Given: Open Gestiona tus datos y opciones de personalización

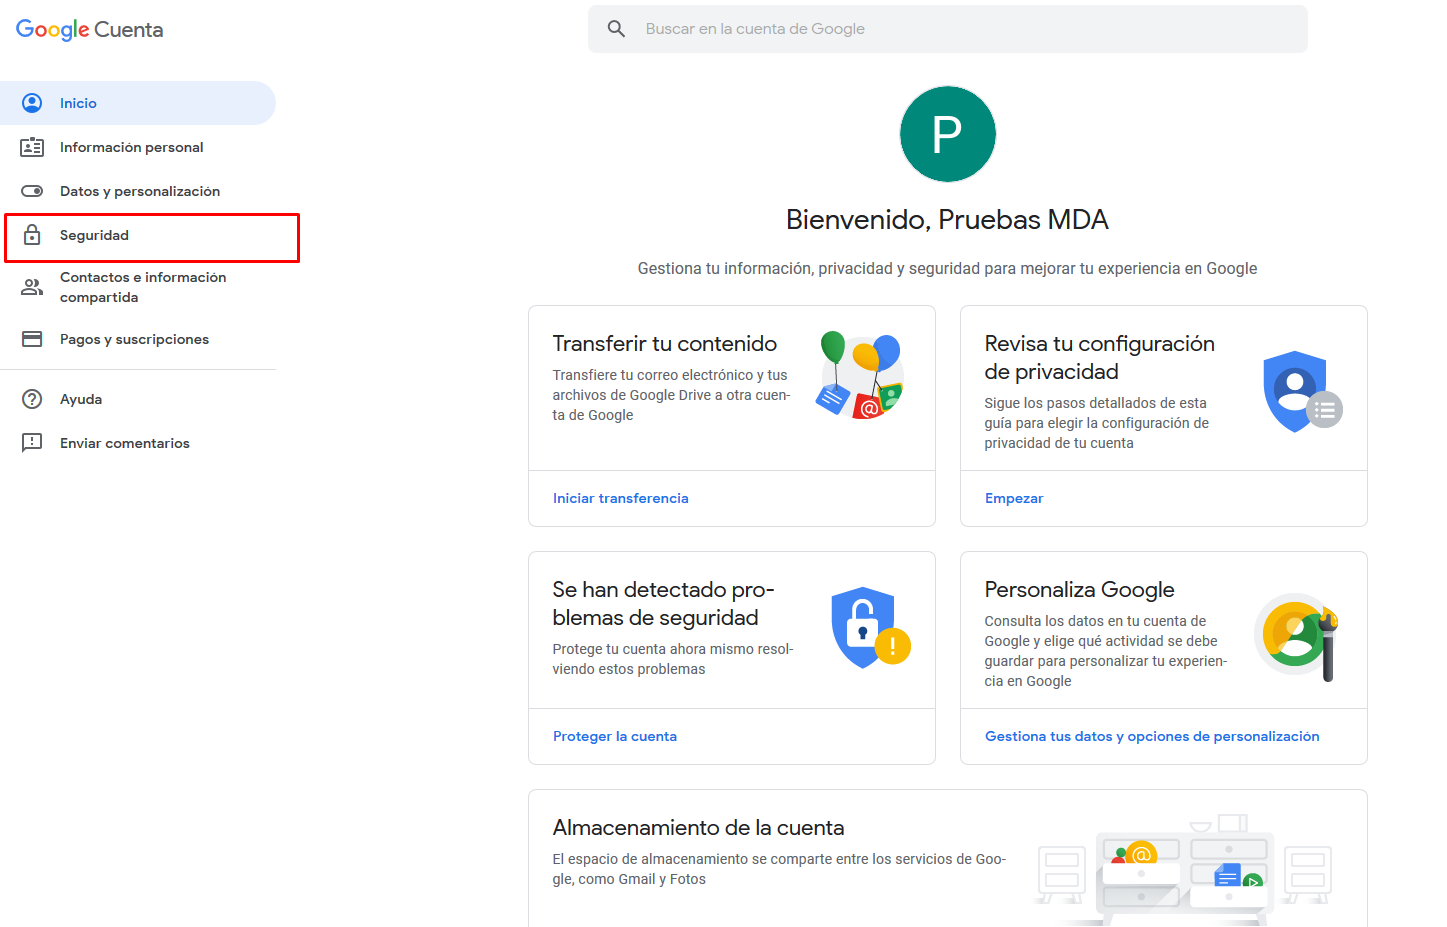Looking at the screenshot, I should point(1152,736).
